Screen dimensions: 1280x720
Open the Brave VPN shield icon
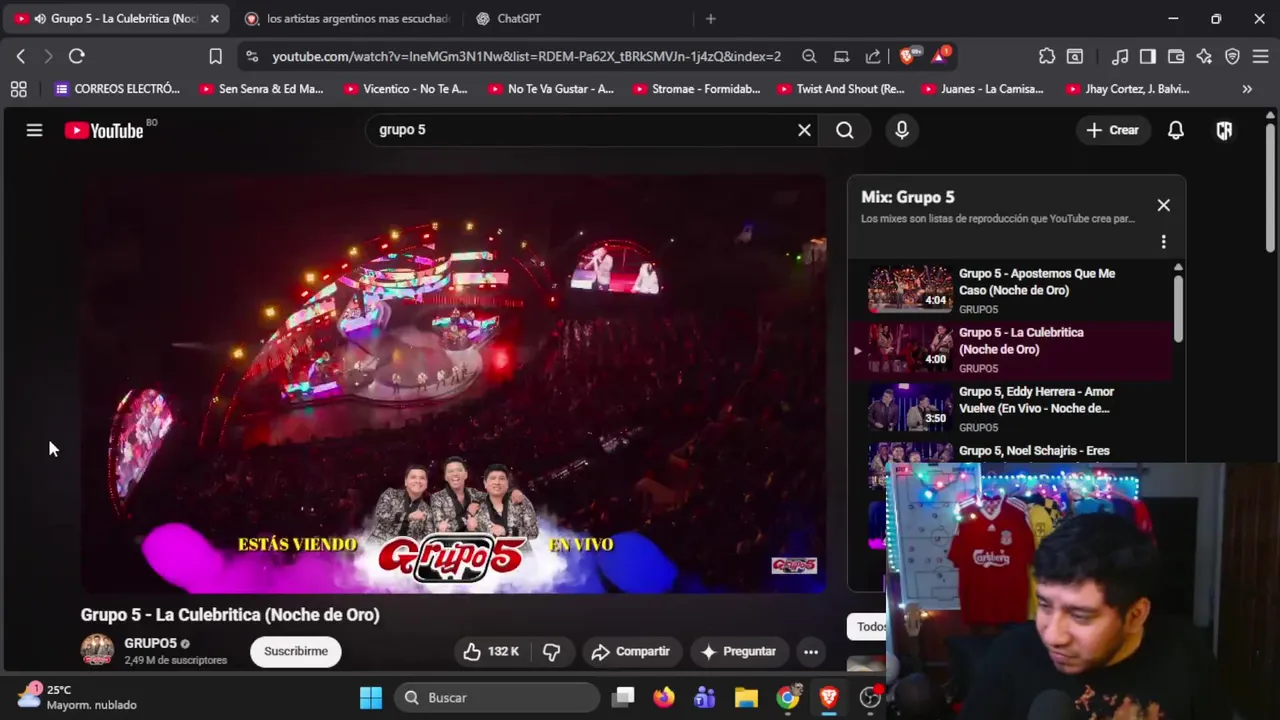click(1232, 57)
